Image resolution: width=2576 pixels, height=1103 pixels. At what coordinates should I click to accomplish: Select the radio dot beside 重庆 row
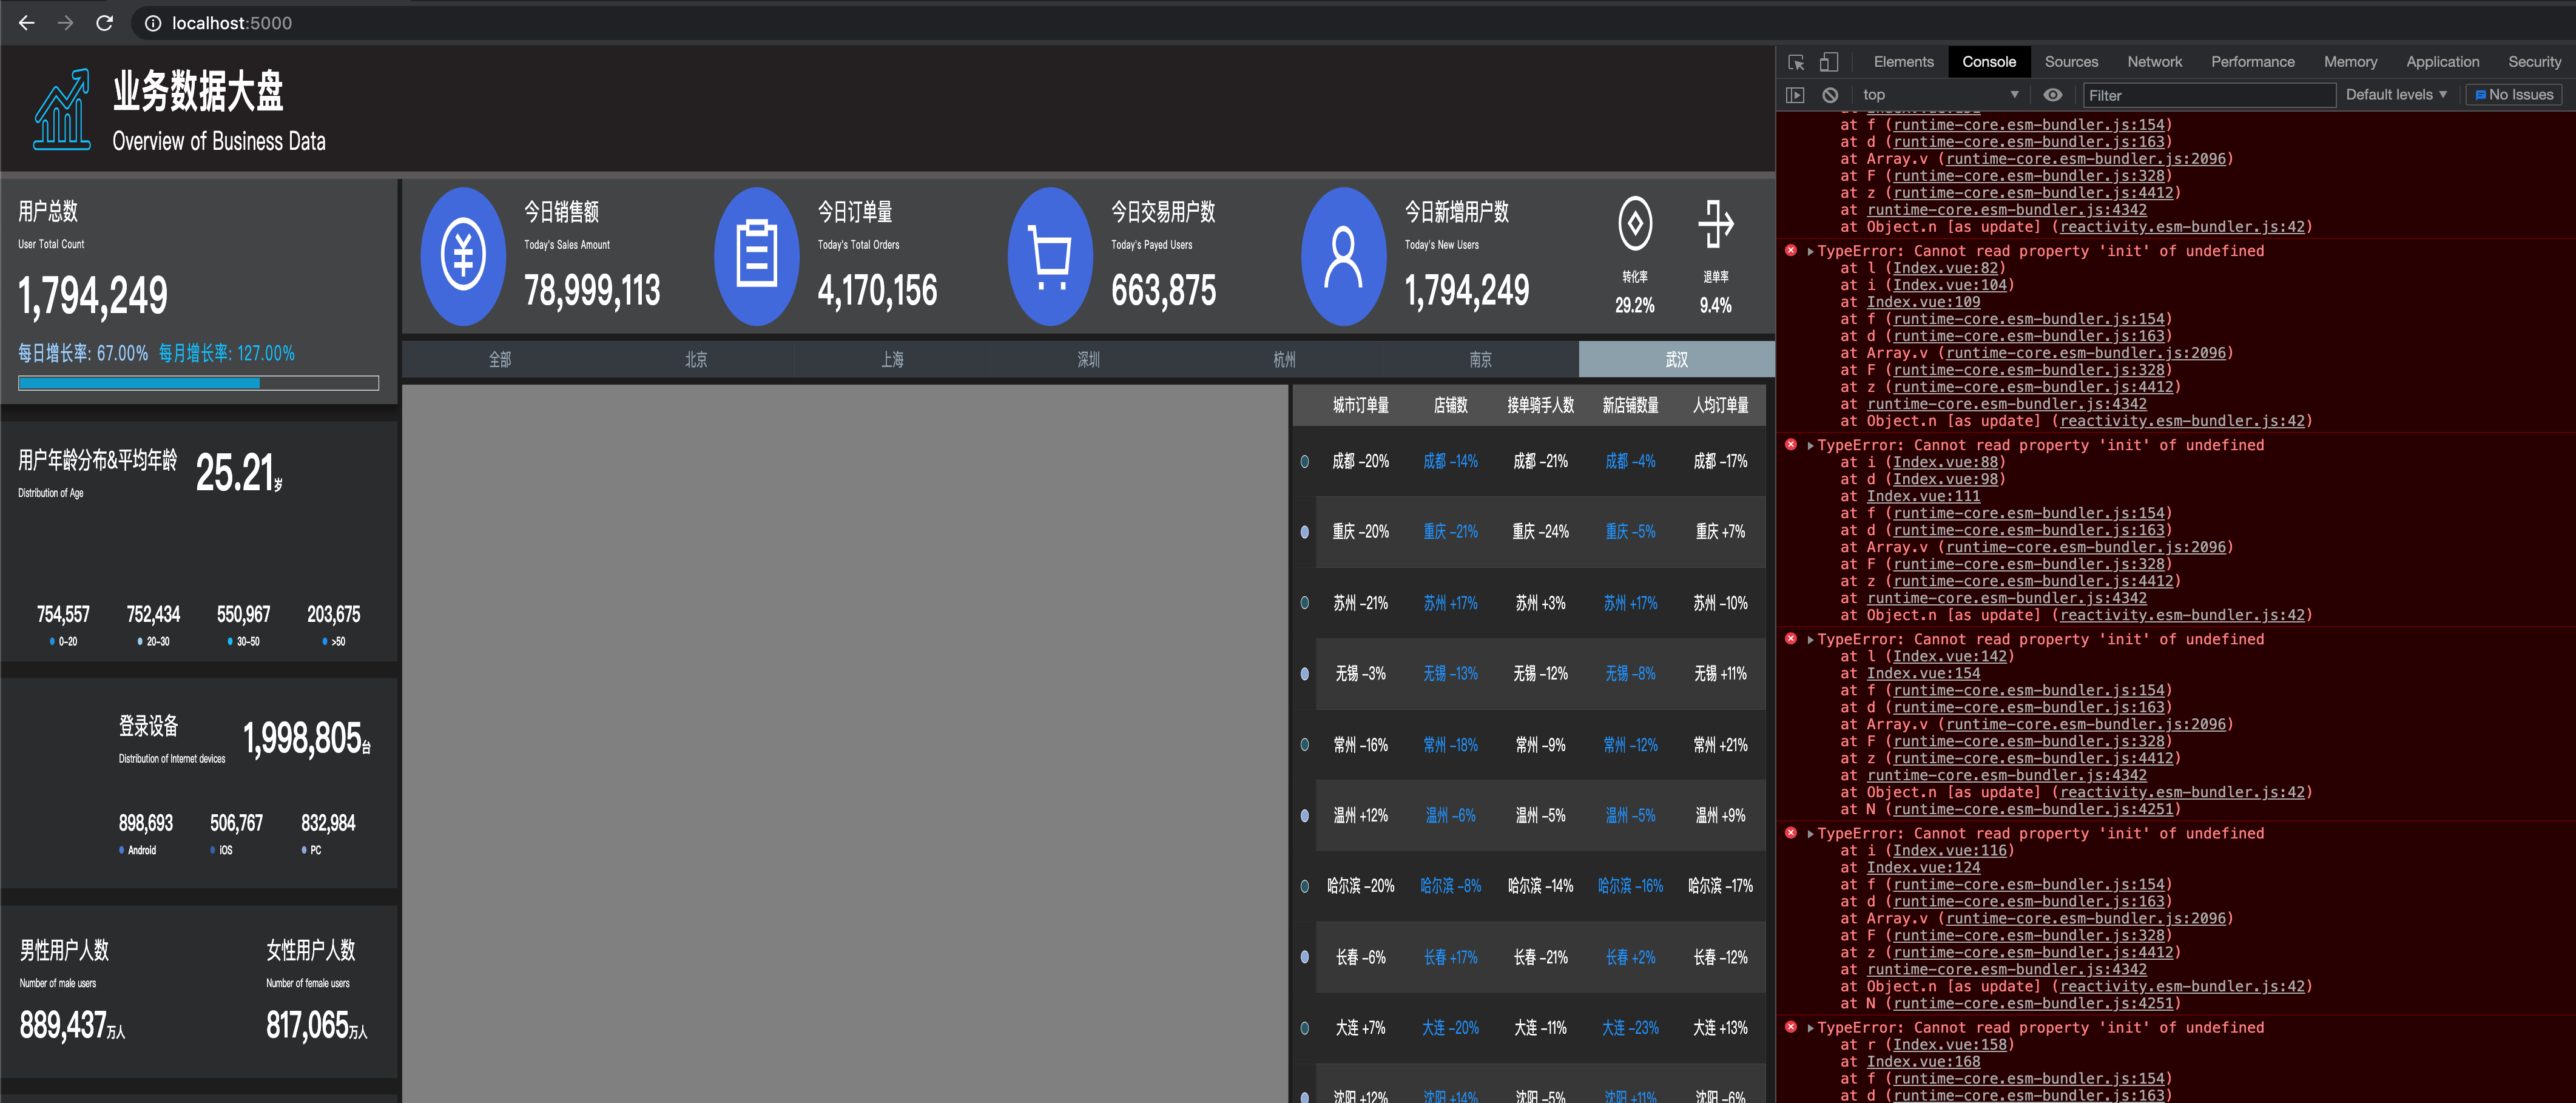click(x=1304, y=532)
